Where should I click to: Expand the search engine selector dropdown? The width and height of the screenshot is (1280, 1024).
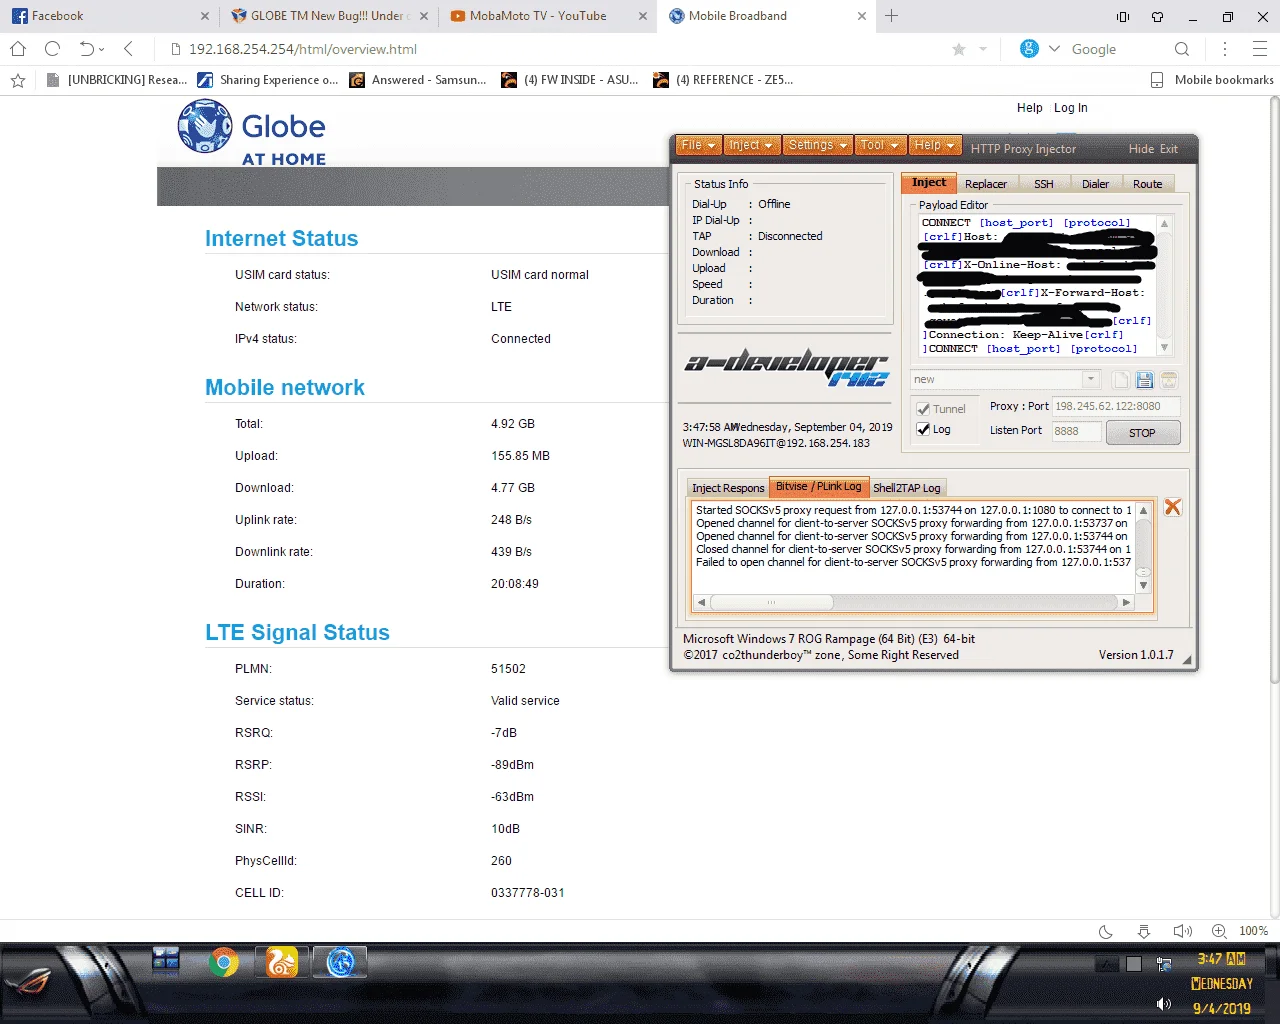tap(1054, 49)
